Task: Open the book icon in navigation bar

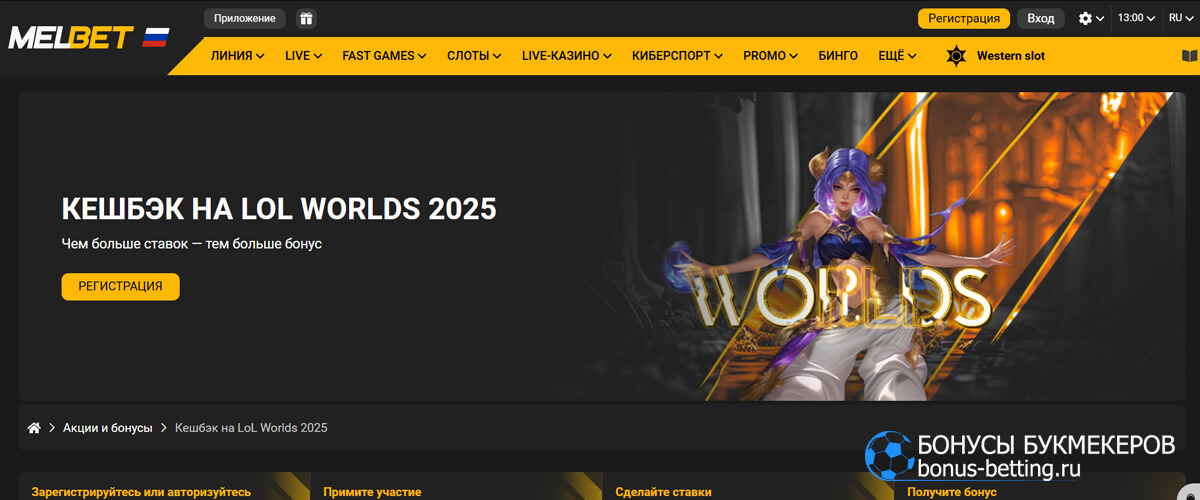Action: point(1189,56)
